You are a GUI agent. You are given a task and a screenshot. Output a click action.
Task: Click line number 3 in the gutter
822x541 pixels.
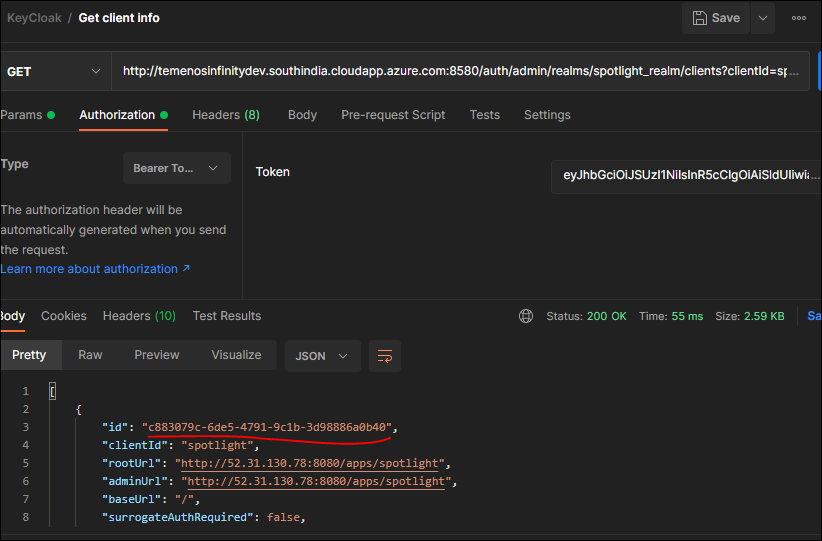(x=25, y=427)
